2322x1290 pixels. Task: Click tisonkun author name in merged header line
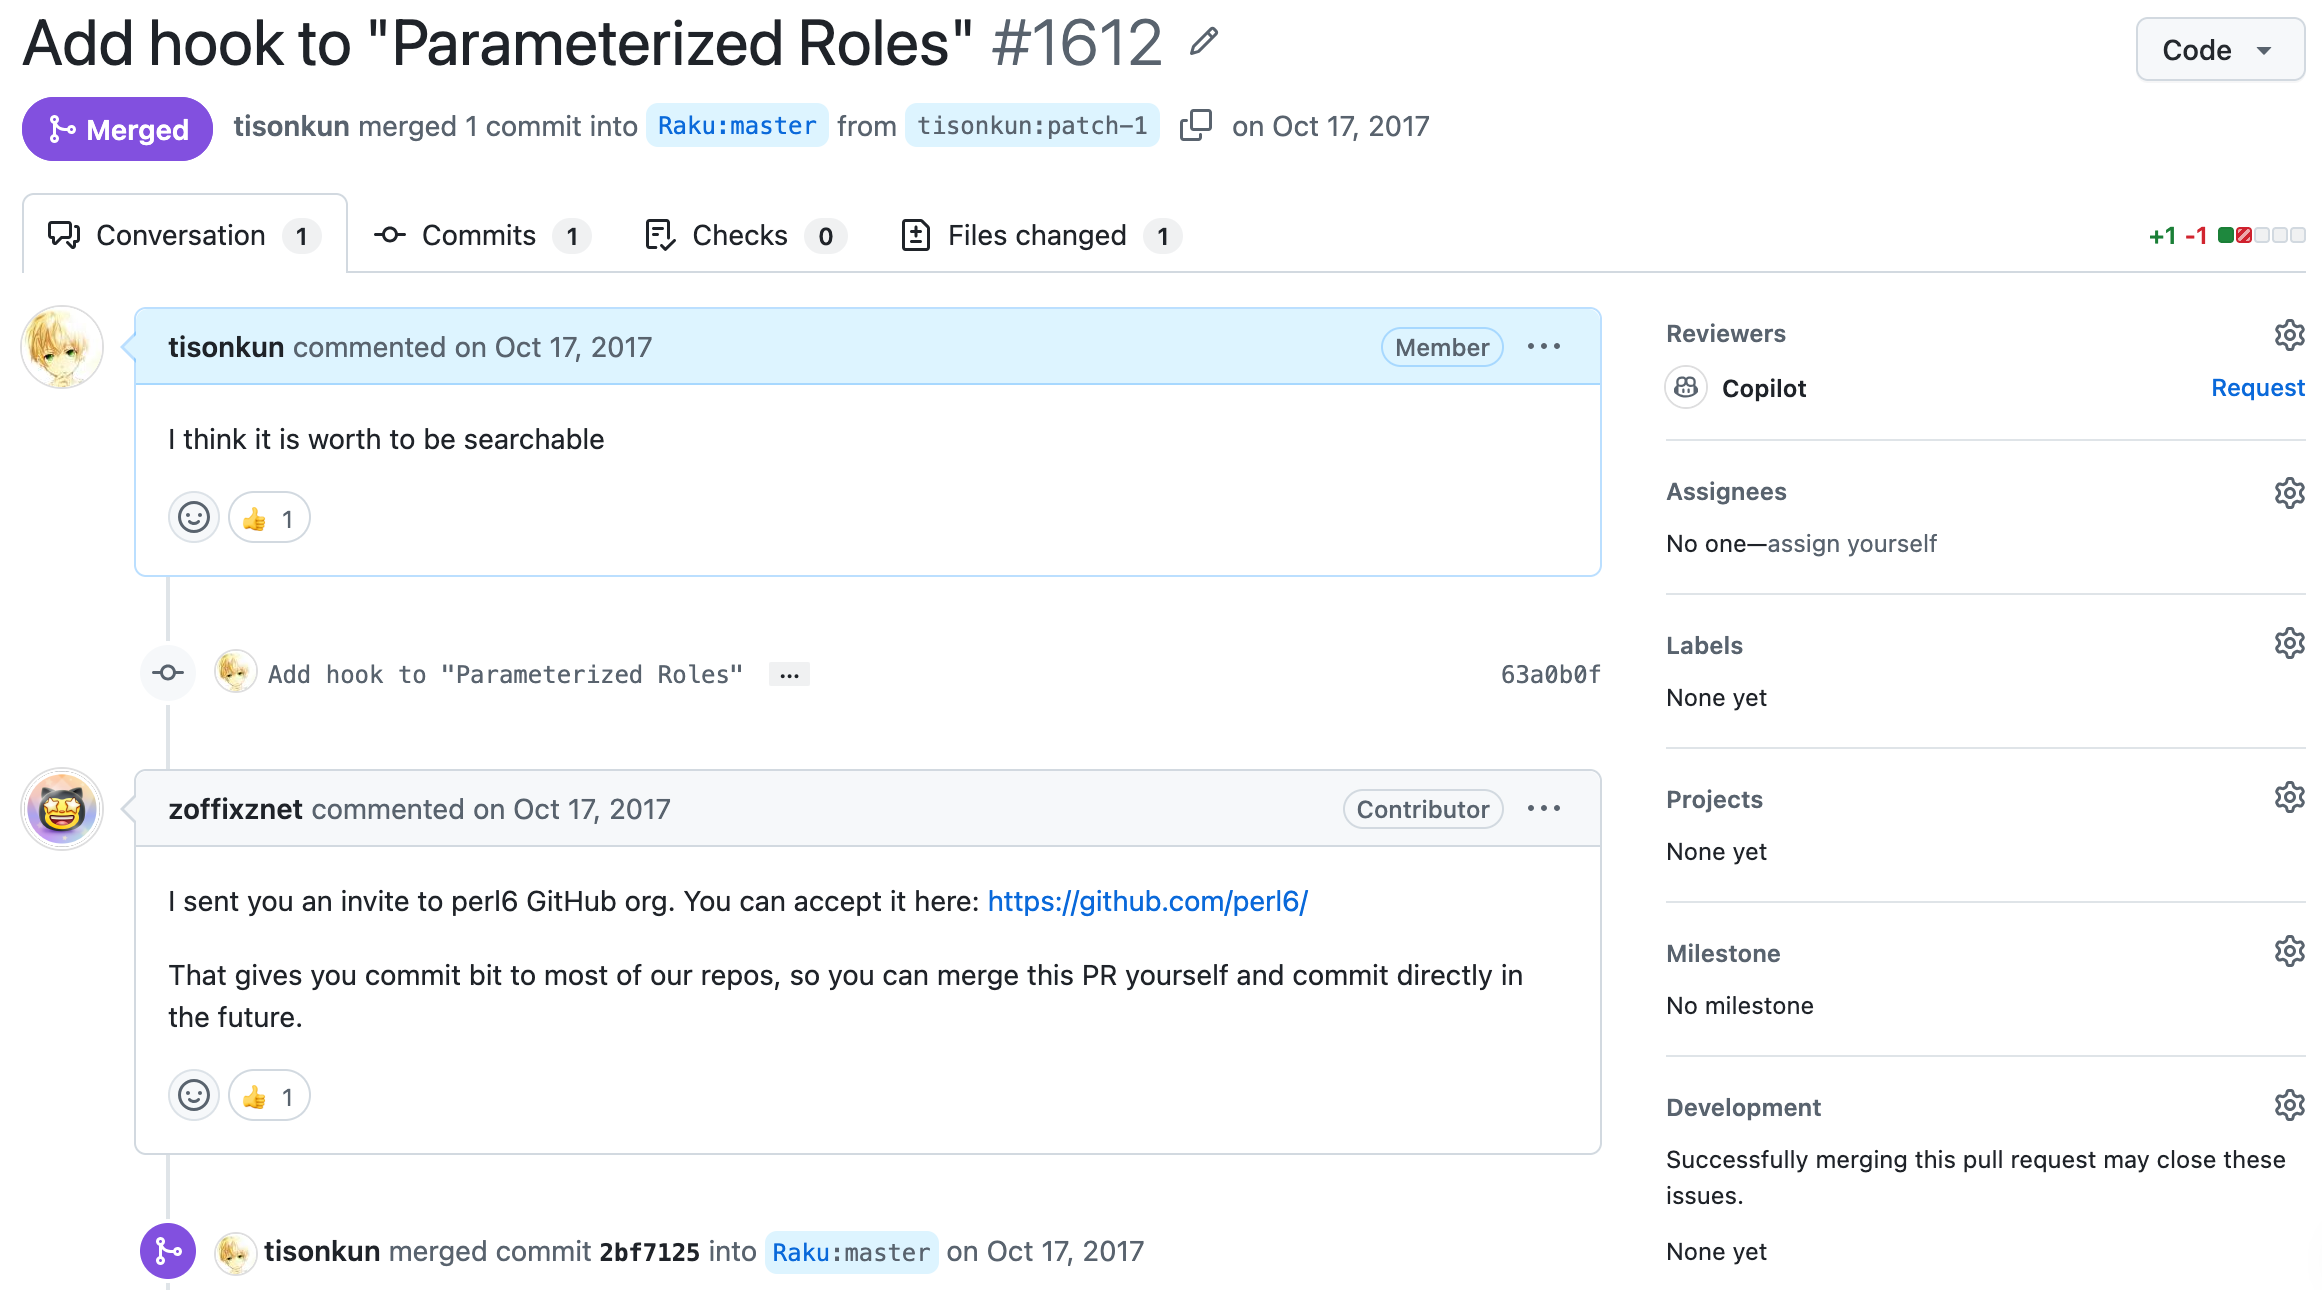291,126
